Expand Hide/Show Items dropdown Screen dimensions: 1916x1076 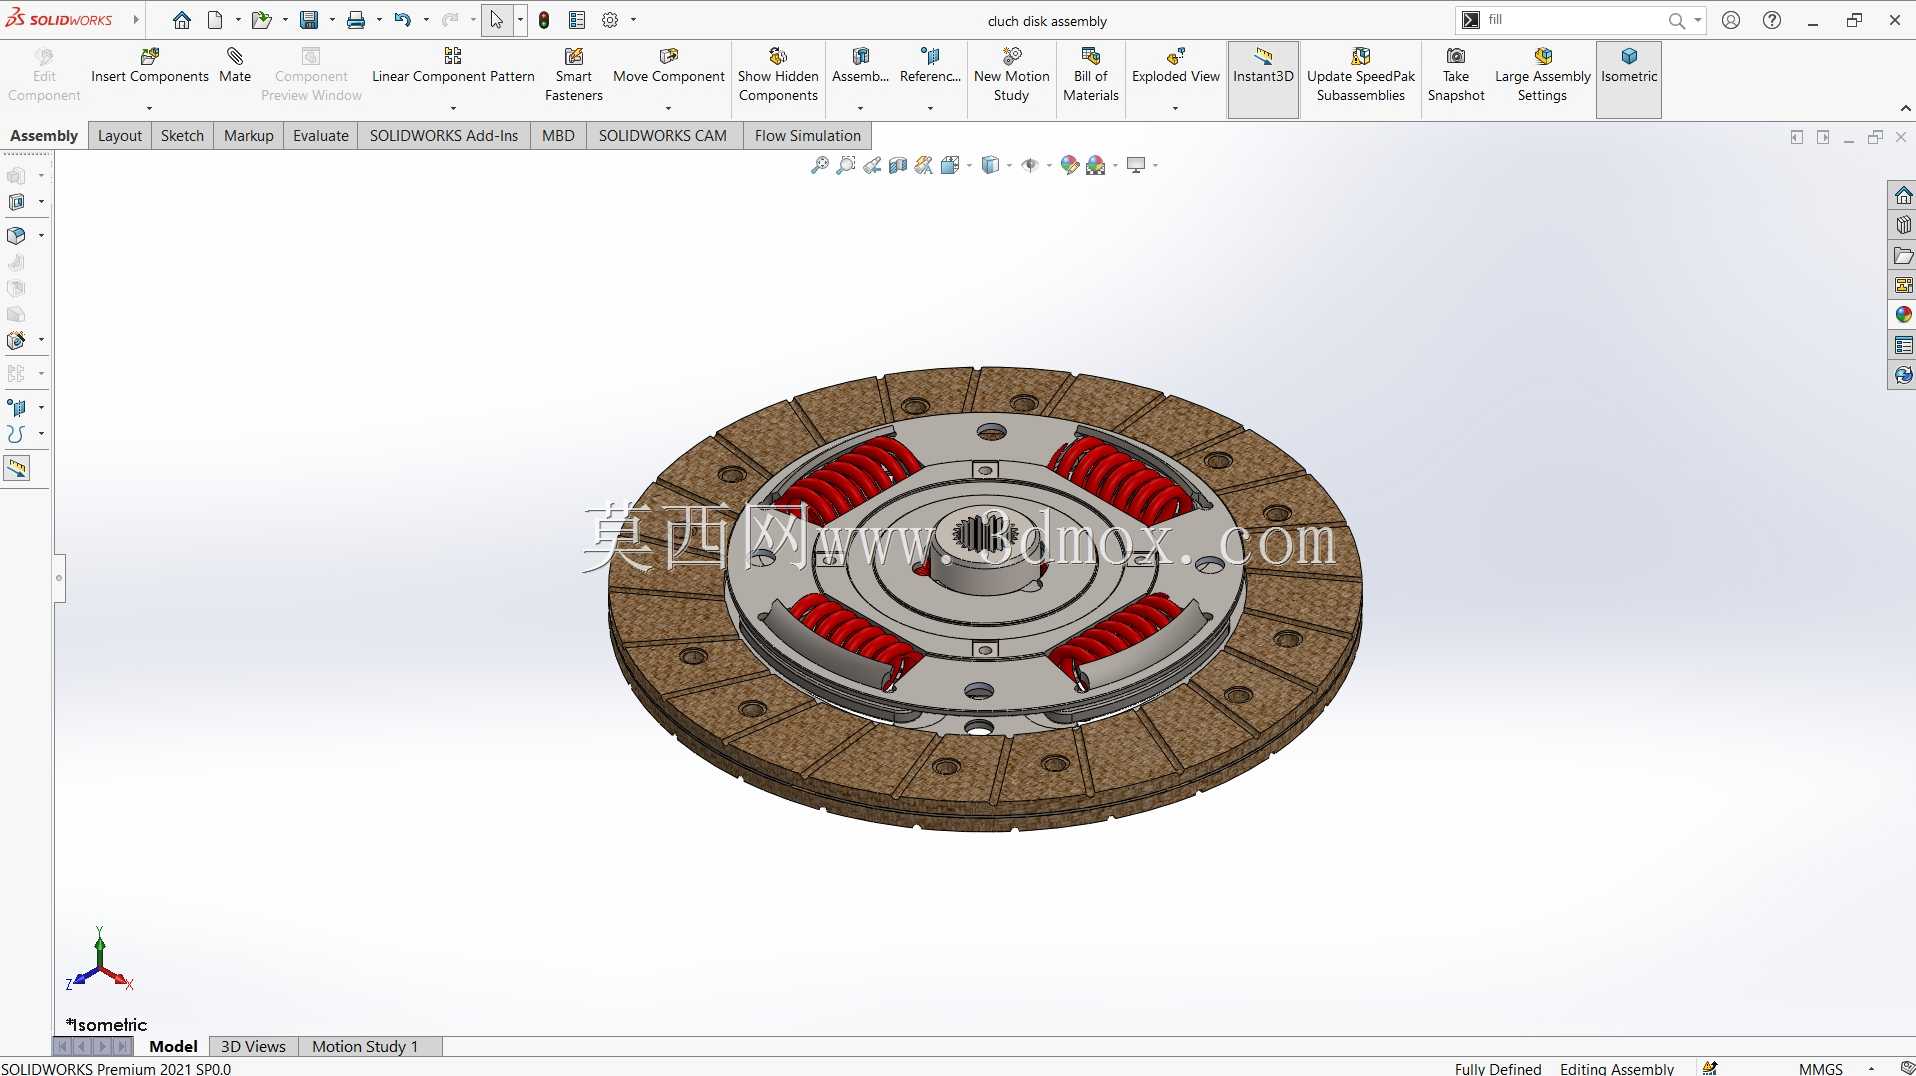(x=1049, y=165)
